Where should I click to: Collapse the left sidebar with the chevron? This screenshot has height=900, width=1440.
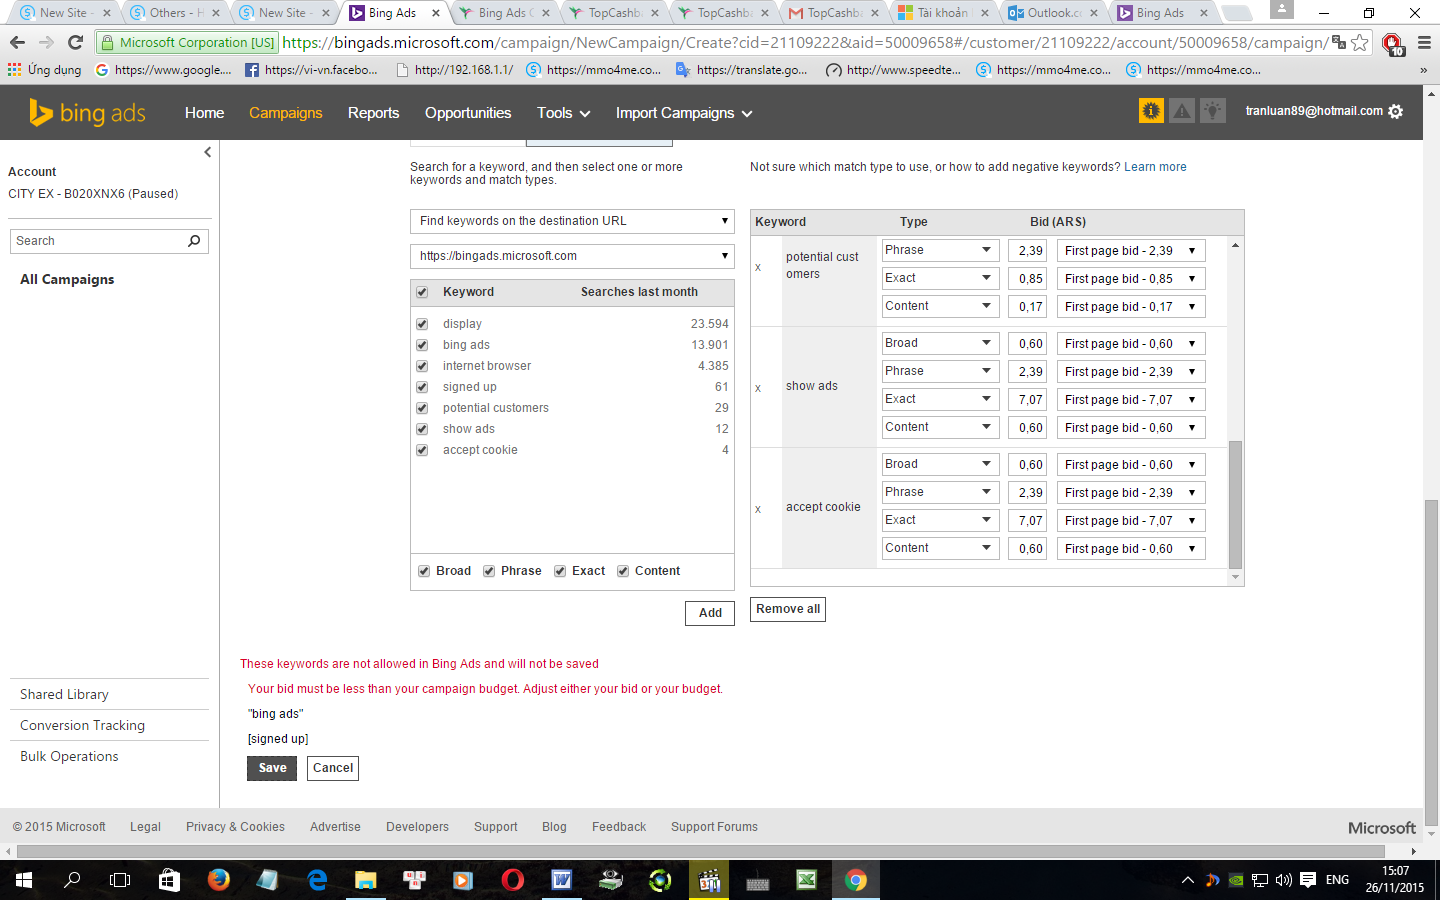207,152
